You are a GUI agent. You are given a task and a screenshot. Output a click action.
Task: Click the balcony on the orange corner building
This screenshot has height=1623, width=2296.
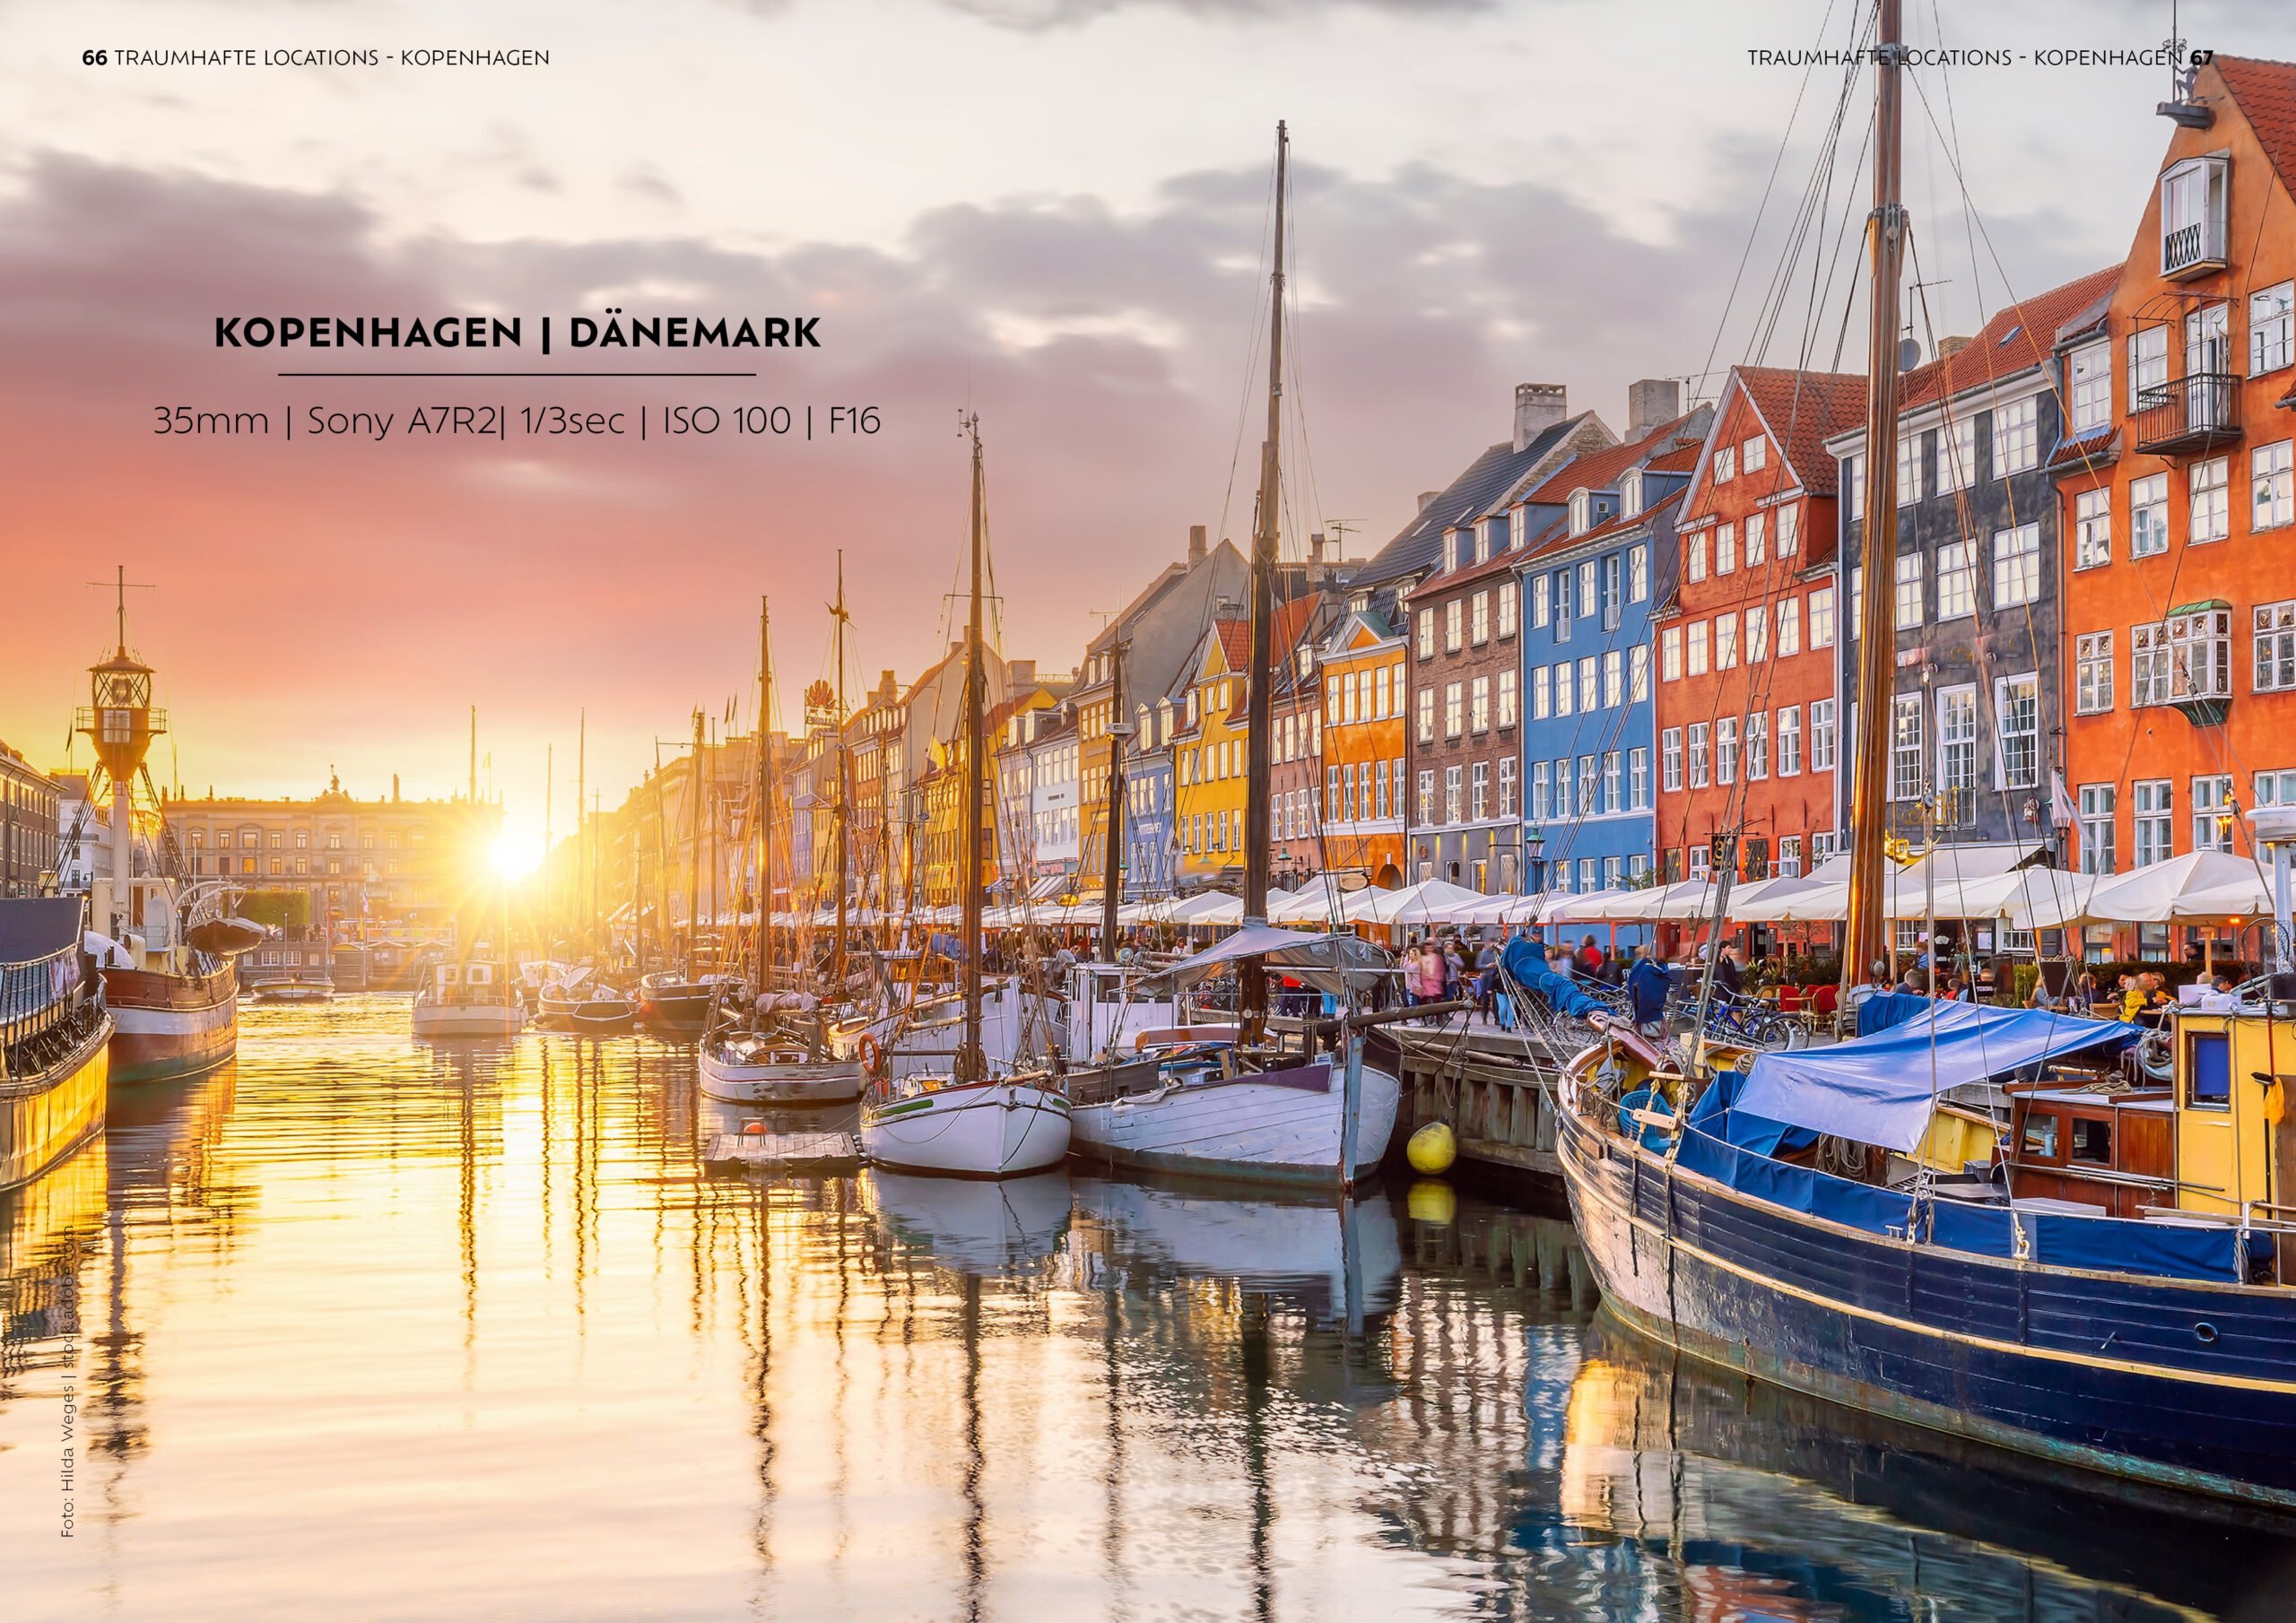pos(2188,410)
